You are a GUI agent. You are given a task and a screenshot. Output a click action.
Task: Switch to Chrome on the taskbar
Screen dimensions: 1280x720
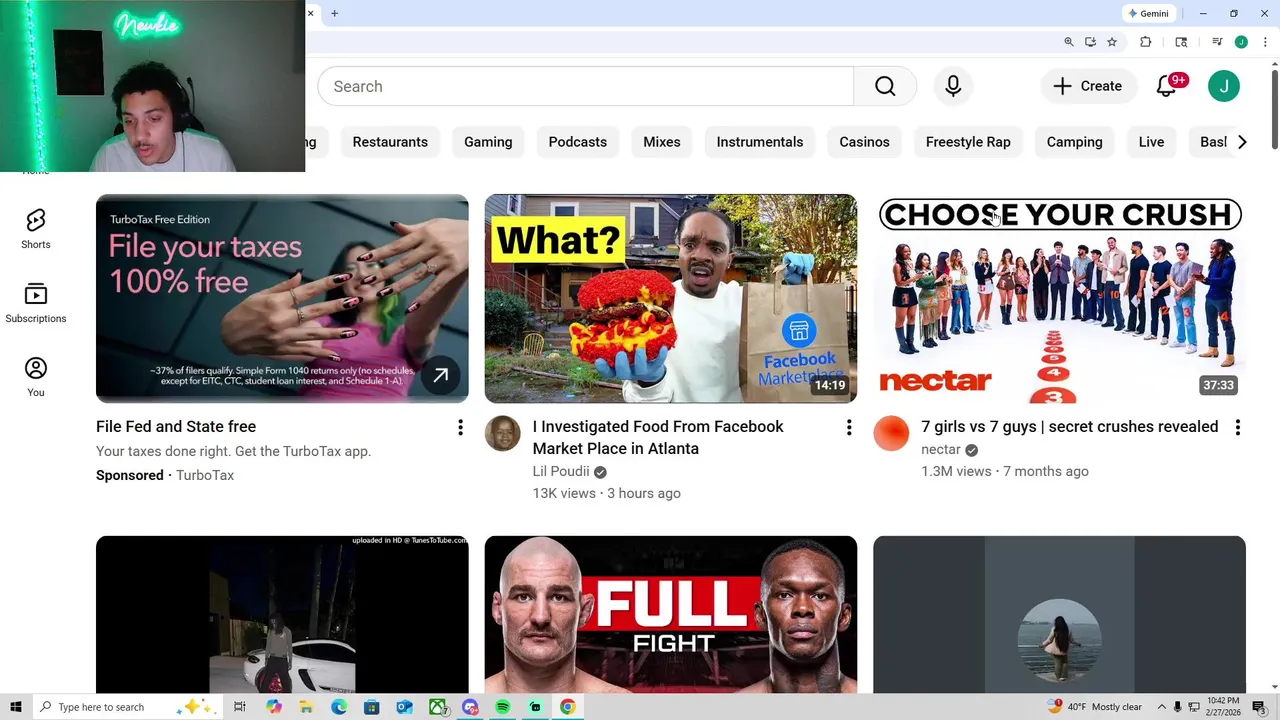pyautogui.click(x=567, y=707)
